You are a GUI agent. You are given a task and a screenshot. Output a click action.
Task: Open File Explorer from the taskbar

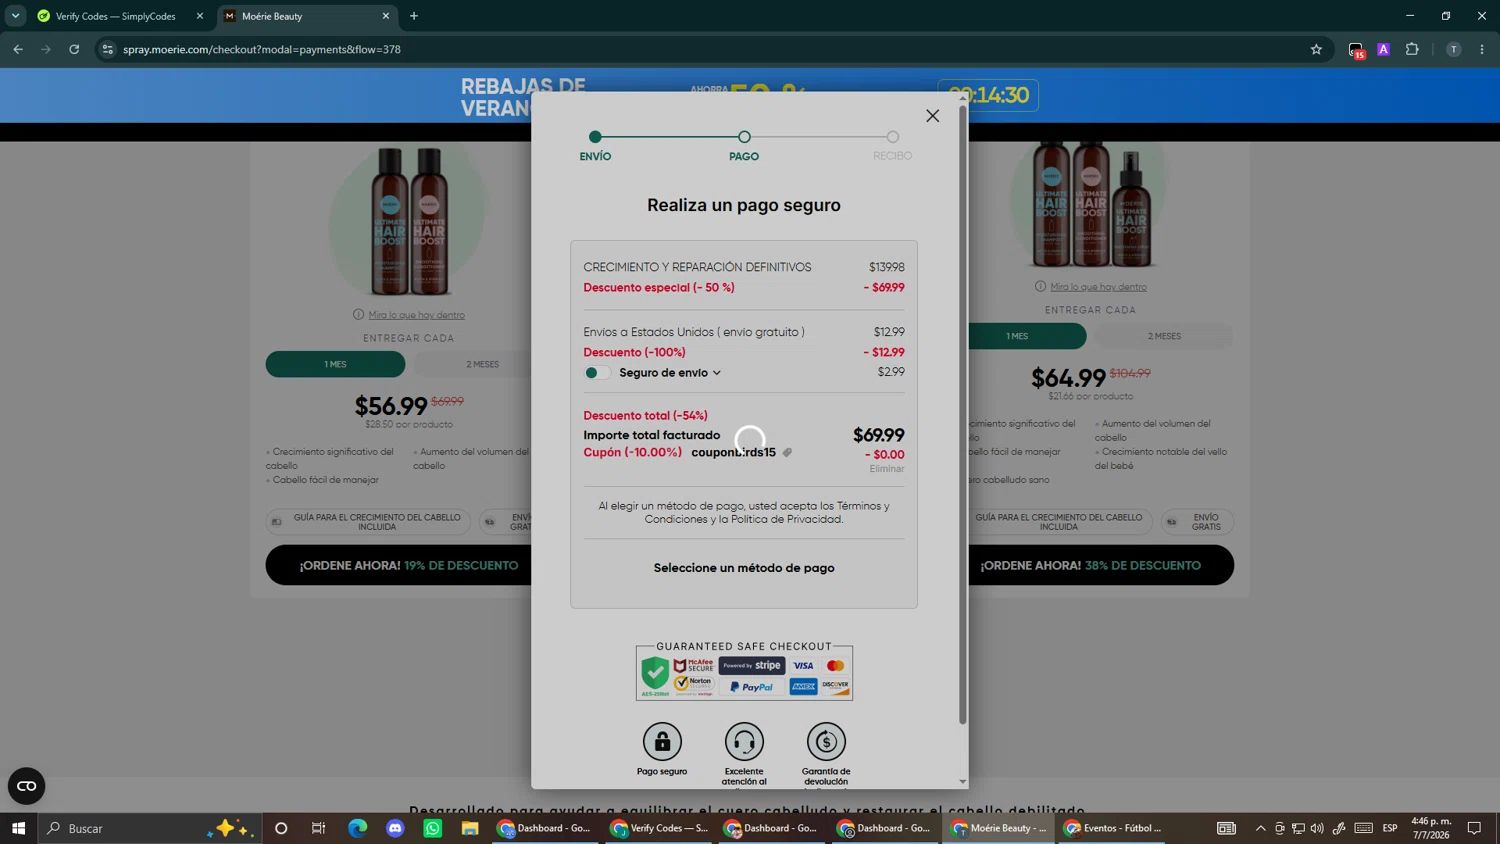coord(469,828)
